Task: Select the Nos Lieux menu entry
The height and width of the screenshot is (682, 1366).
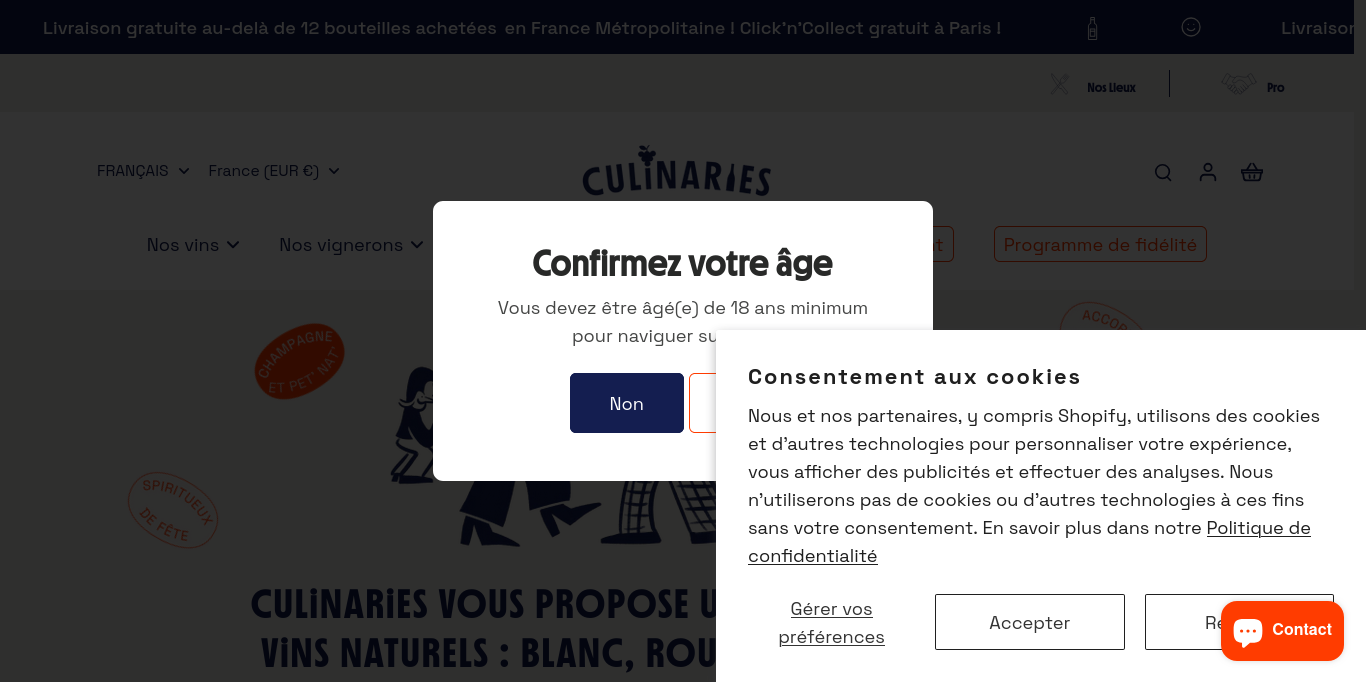Action: pyautogui.click(x=1111, y=87)
